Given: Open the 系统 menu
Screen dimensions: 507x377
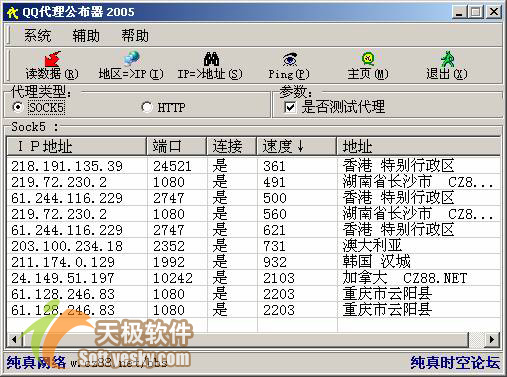Looking at the screenshot, I should pos(37,35).
